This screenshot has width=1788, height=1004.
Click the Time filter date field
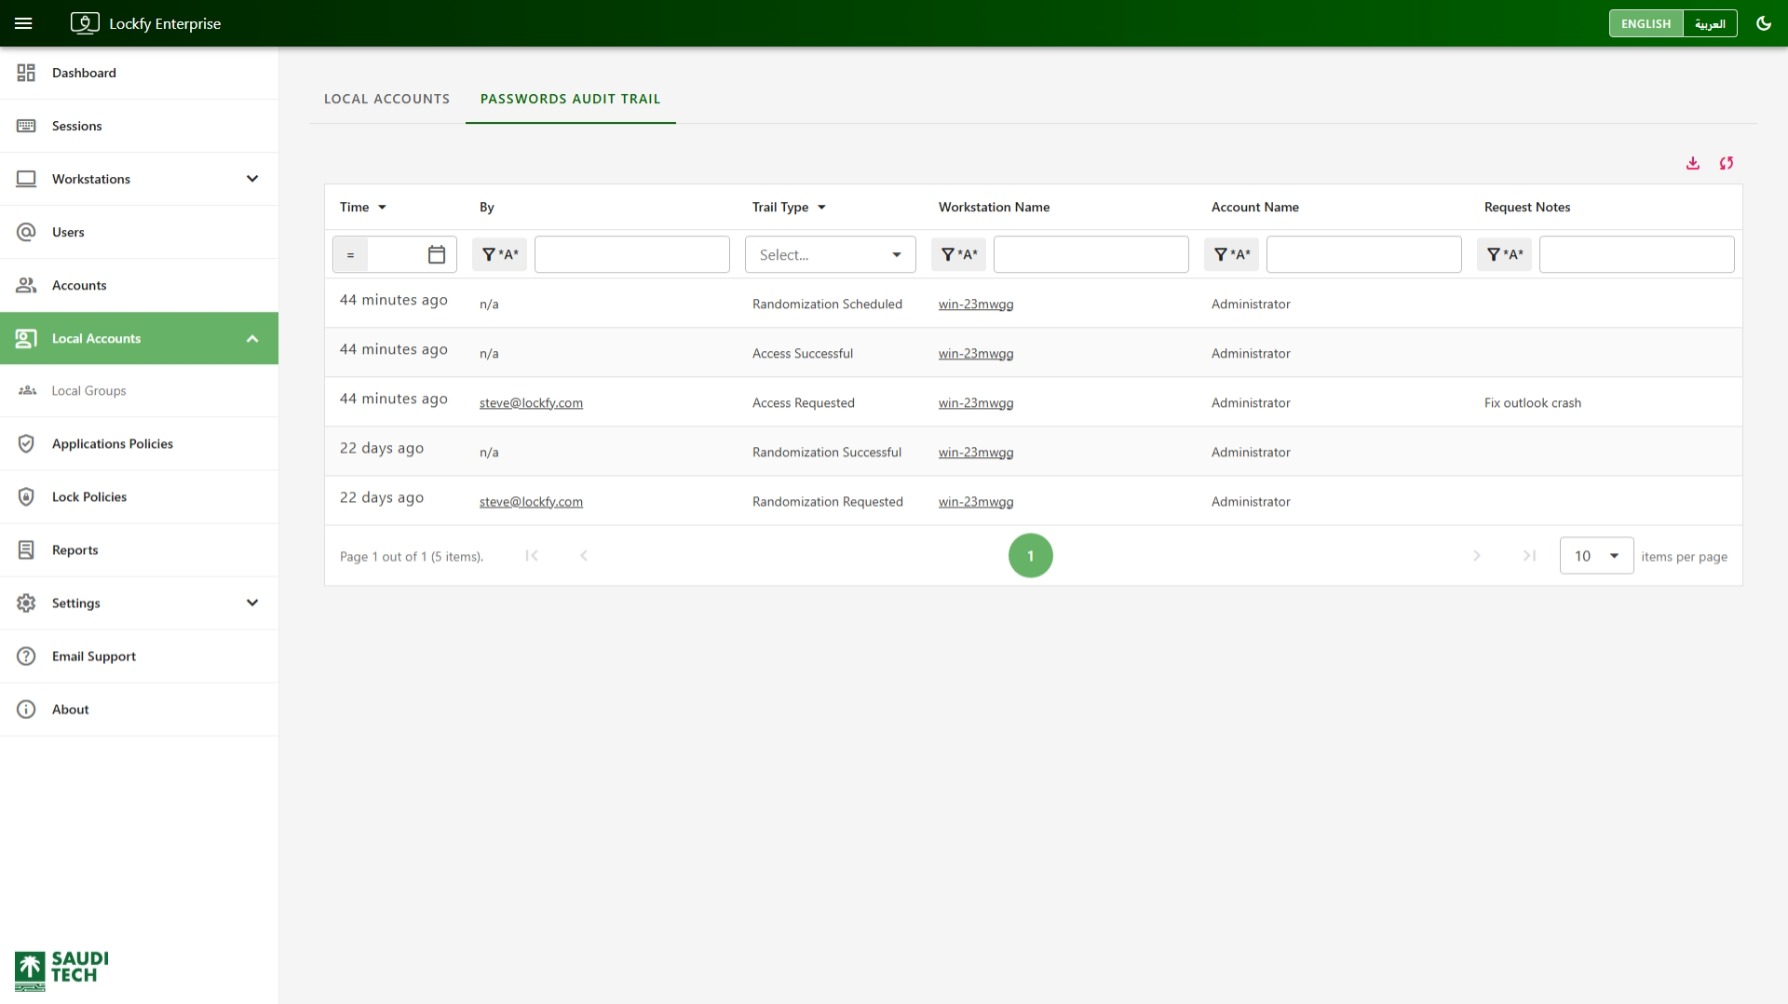click(396, 255)
